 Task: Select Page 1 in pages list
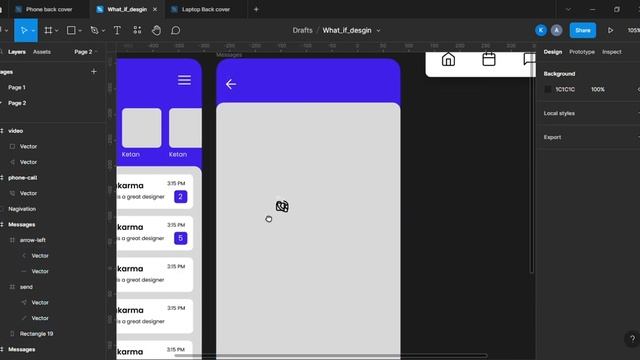point(17,87)
